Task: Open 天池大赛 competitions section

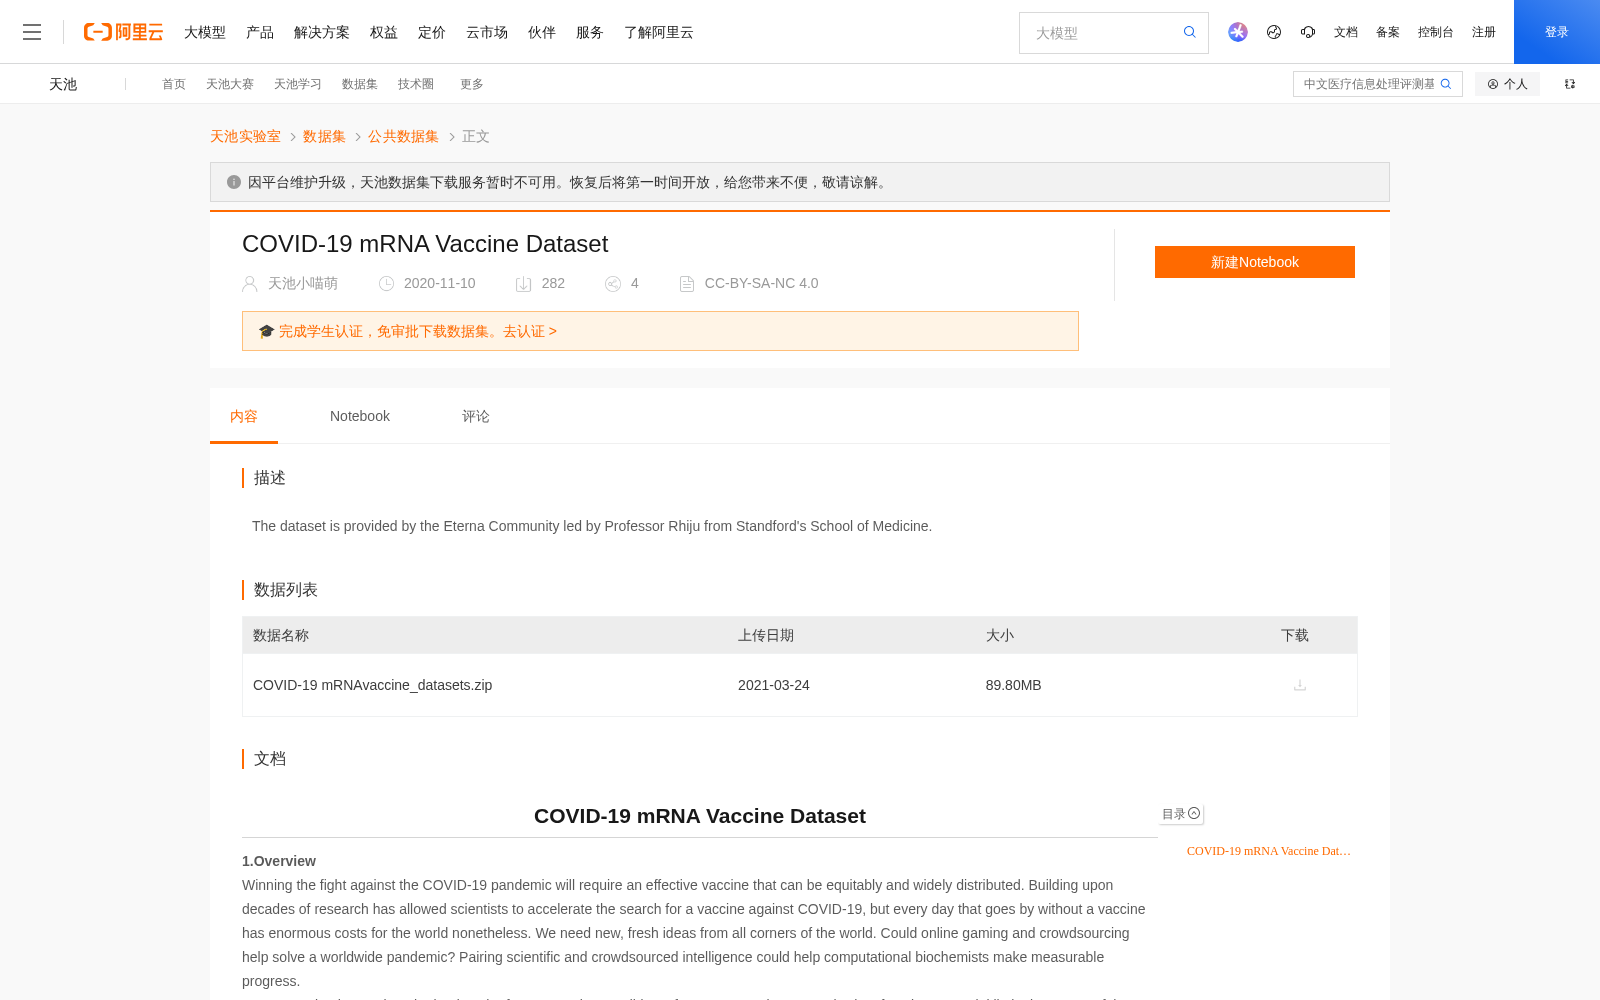Action: [x=230, y=84]
